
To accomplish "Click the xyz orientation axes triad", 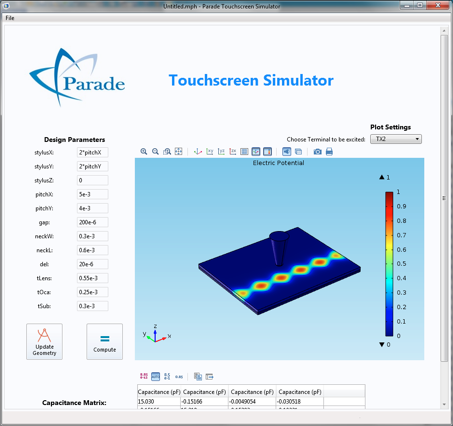I will click(156, 334).
